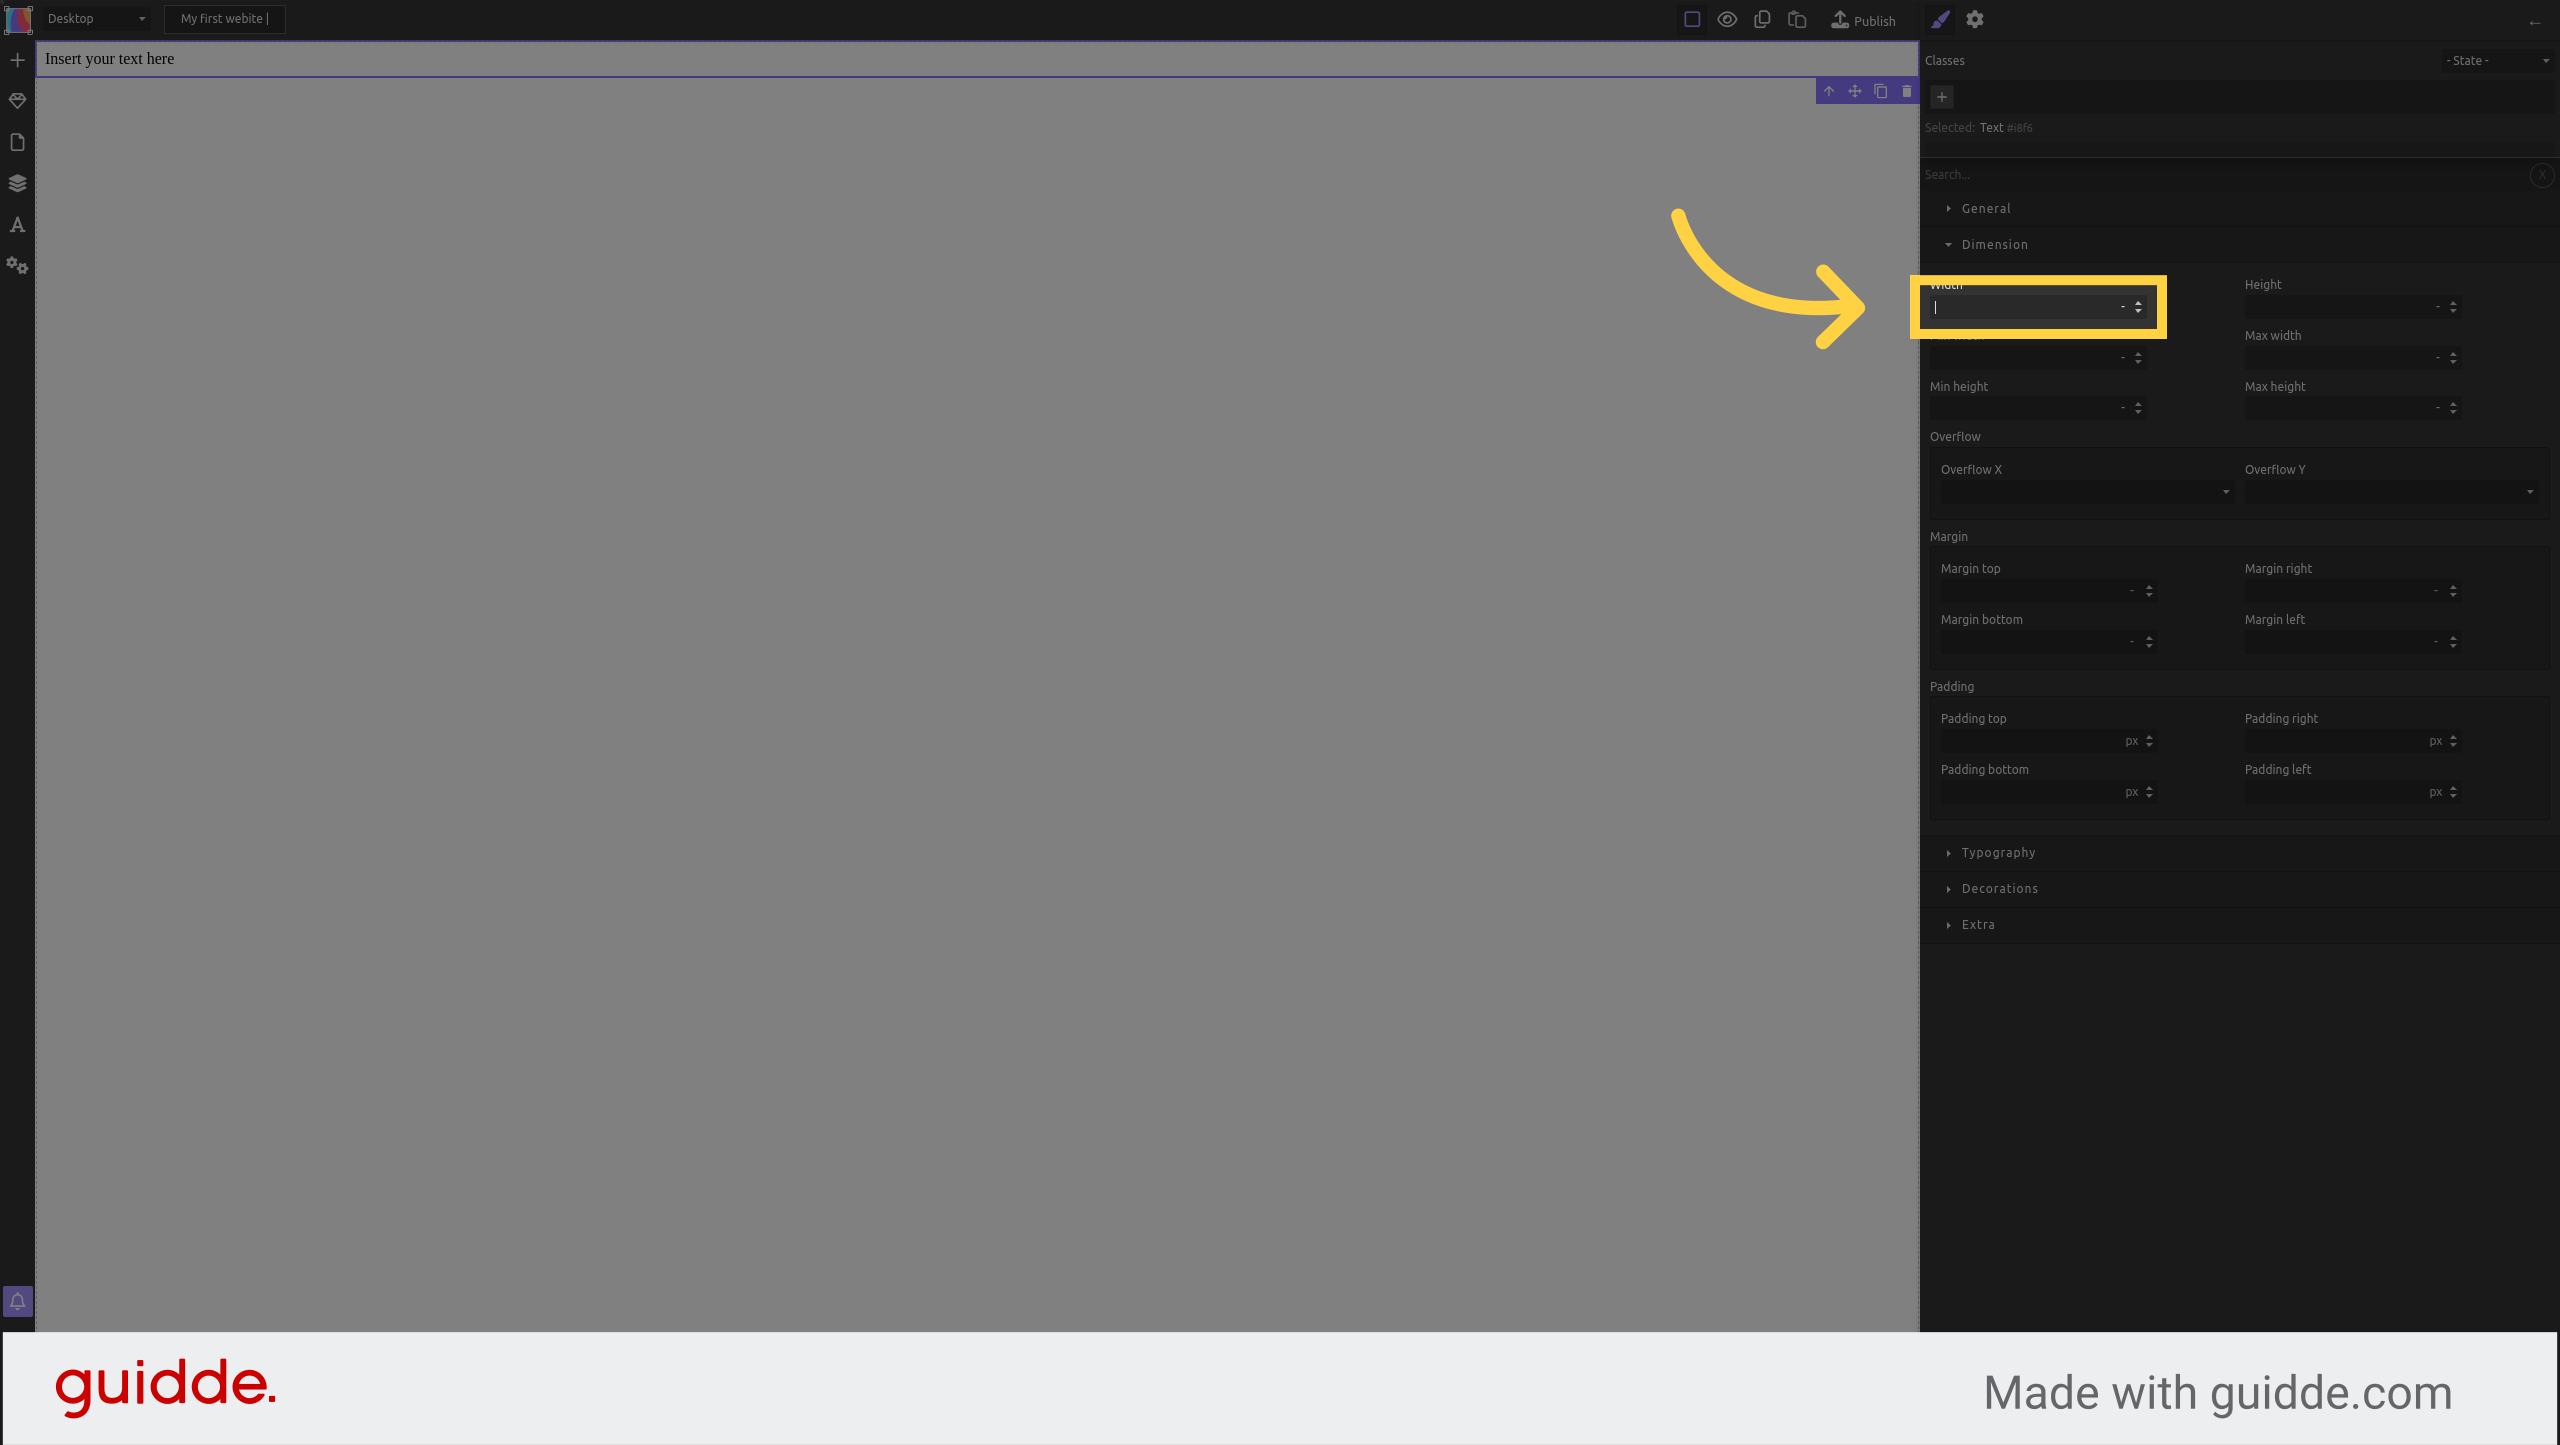Expand the Typography section
Screen dimensions: 2560x1445
(2239, 853)
